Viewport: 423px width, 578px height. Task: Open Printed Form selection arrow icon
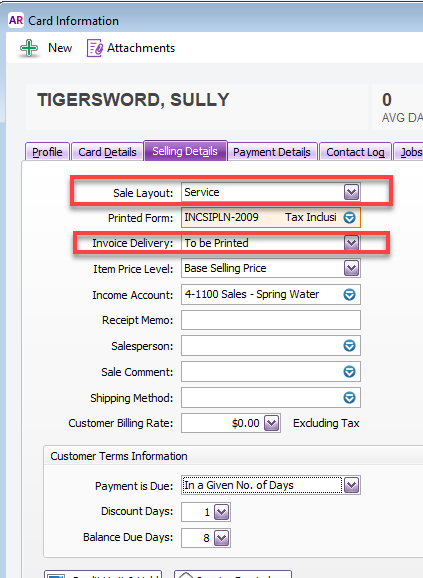(349, 217)
